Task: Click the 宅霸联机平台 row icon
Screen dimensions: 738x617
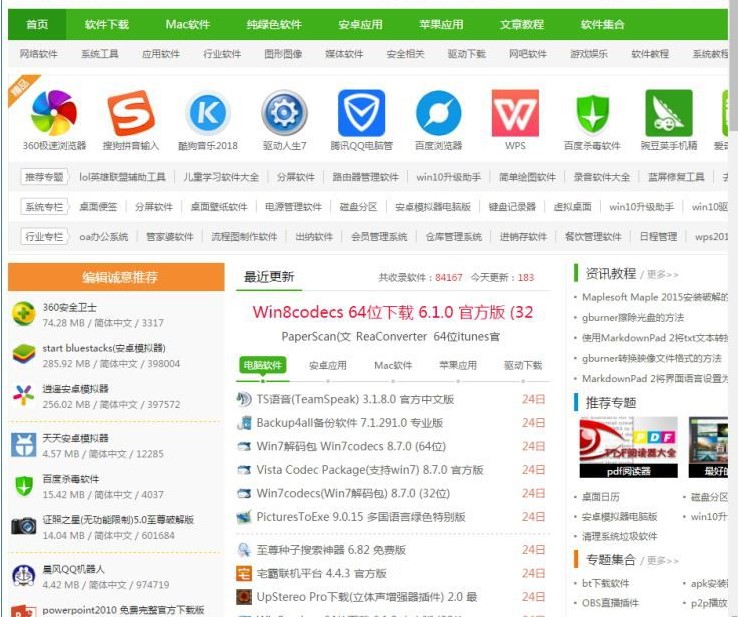Action: tap(243, 573)
